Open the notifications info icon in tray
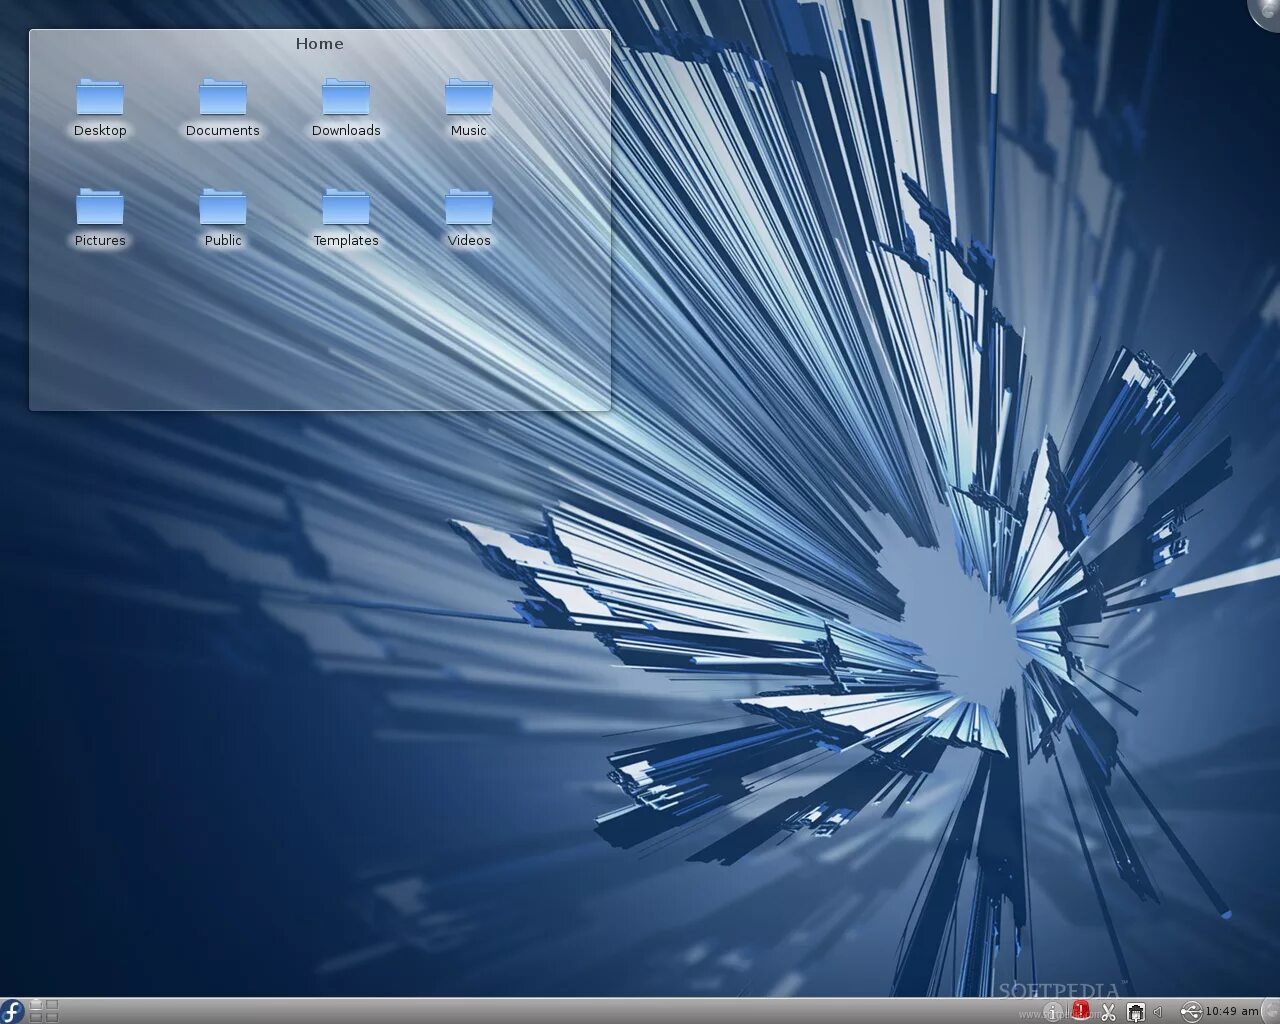1280x1024 pixels. [1052, 1012]
